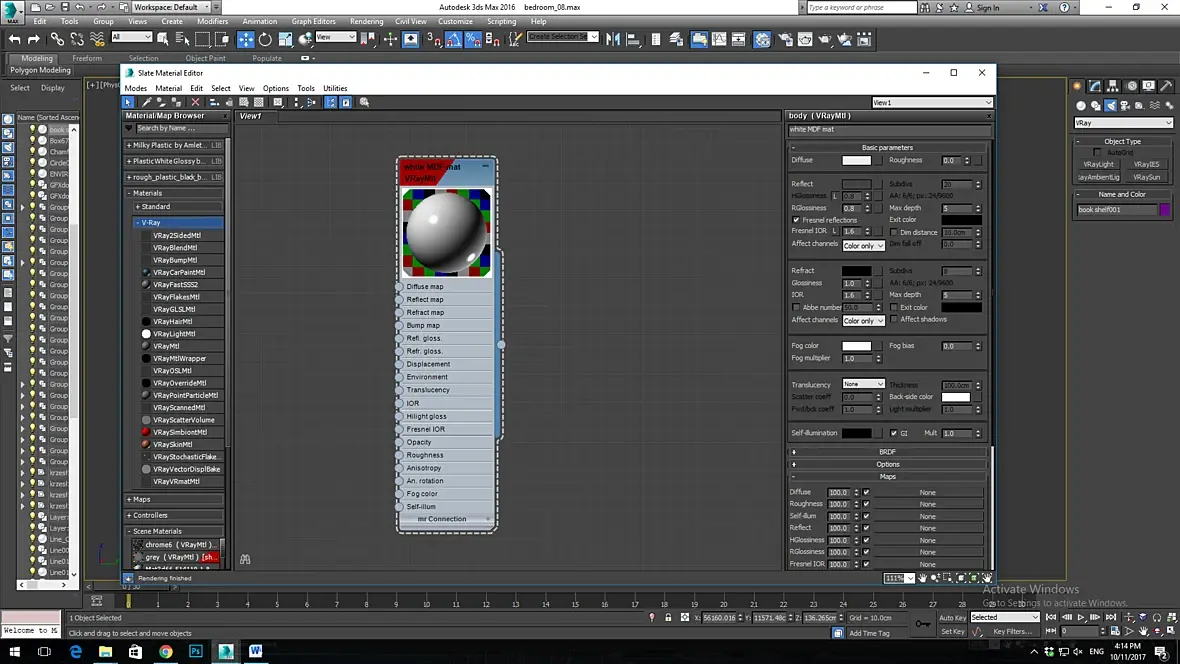Click the delete selected red X icon

[x=195, y=102]
